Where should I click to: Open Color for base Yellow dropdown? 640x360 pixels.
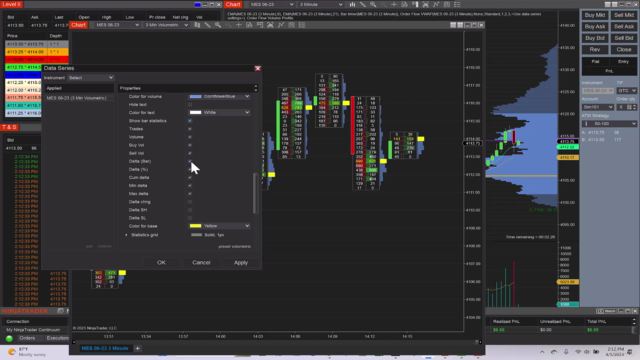[x=219, y=226]
